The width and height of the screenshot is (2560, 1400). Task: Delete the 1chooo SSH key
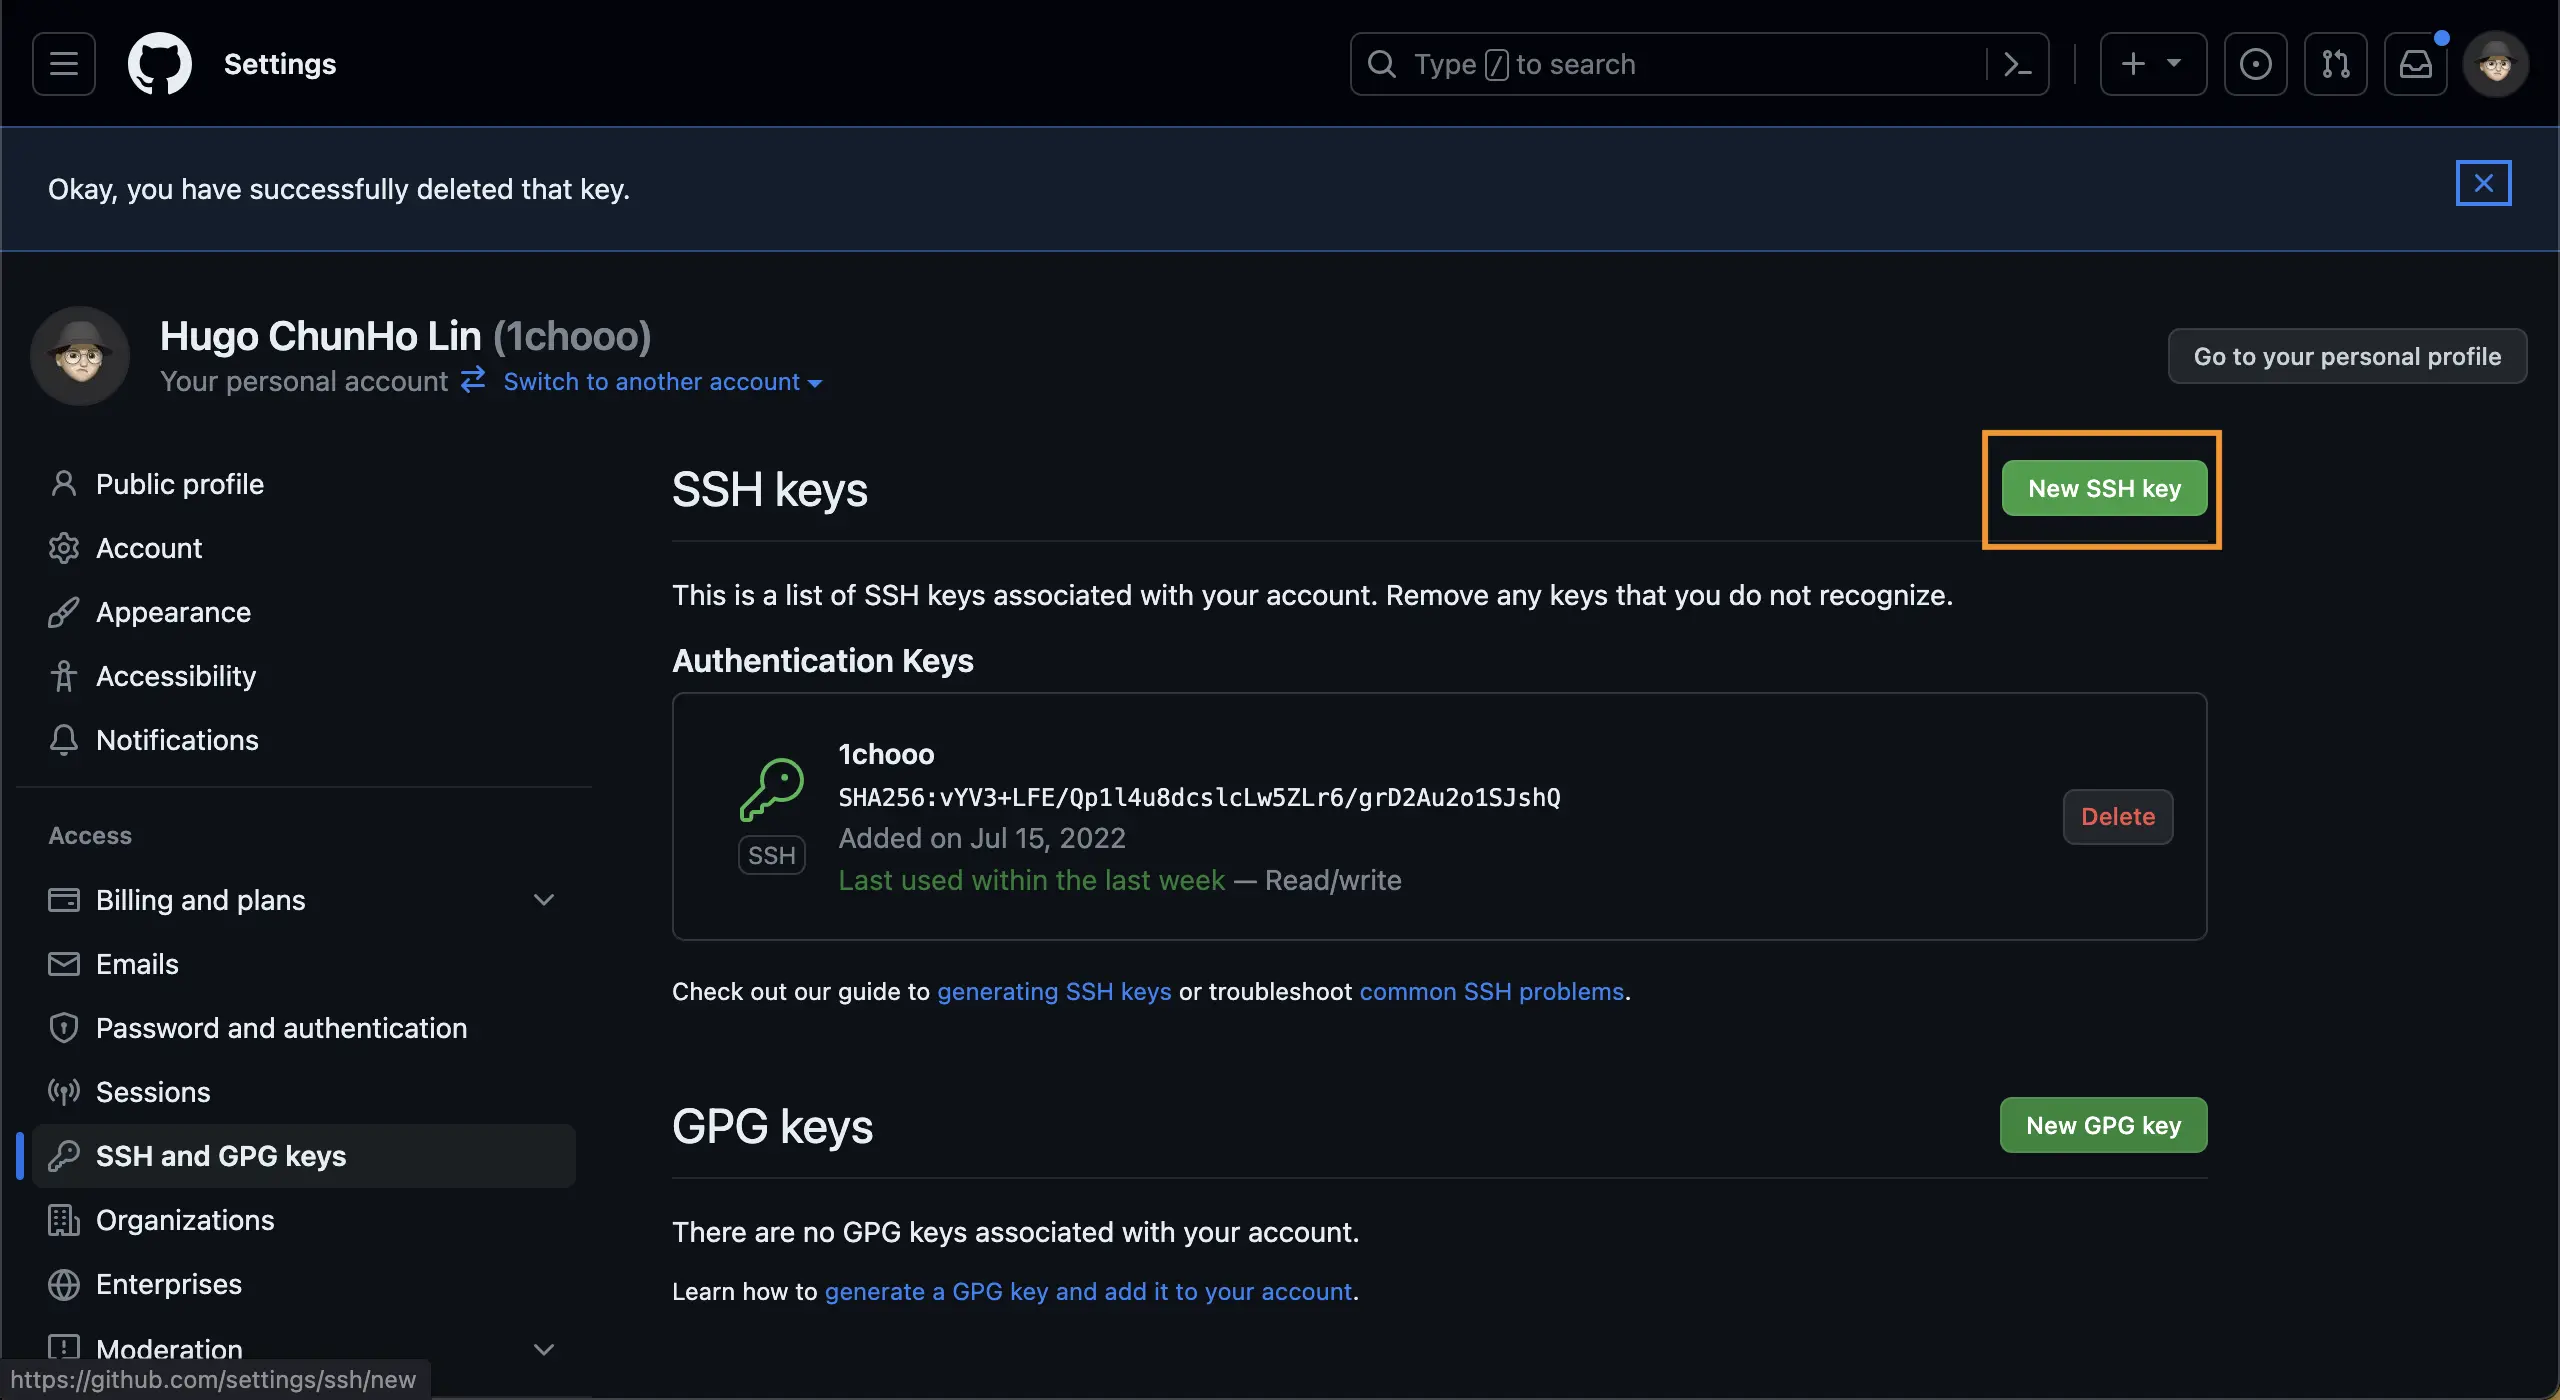tap(2118, 816)
